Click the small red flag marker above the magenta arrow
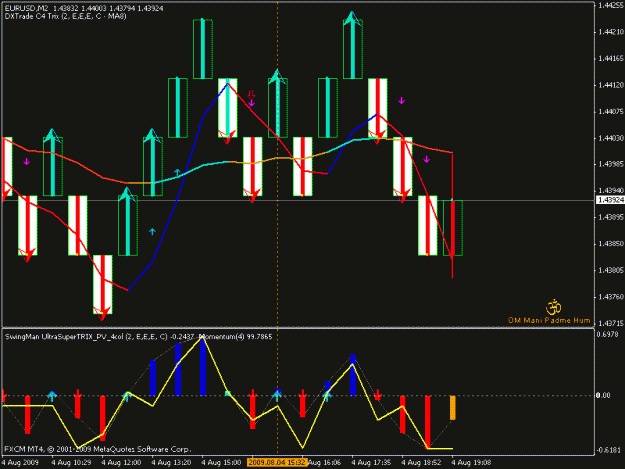625x469 pixels. (251, 94)
